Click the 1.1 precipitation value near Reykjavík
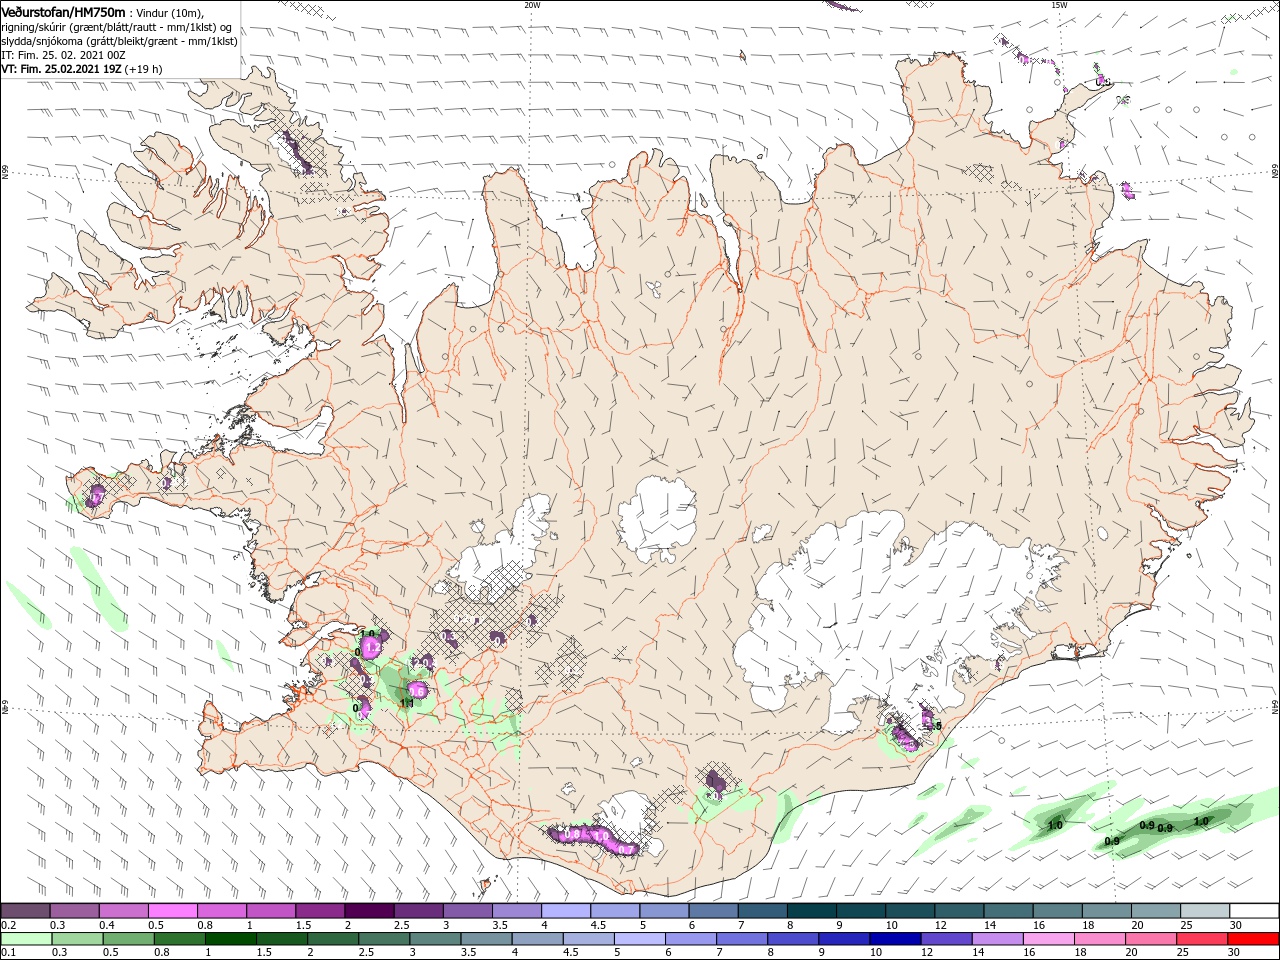This screenshot has height=960, width=1280. click(x=407, y=704)
